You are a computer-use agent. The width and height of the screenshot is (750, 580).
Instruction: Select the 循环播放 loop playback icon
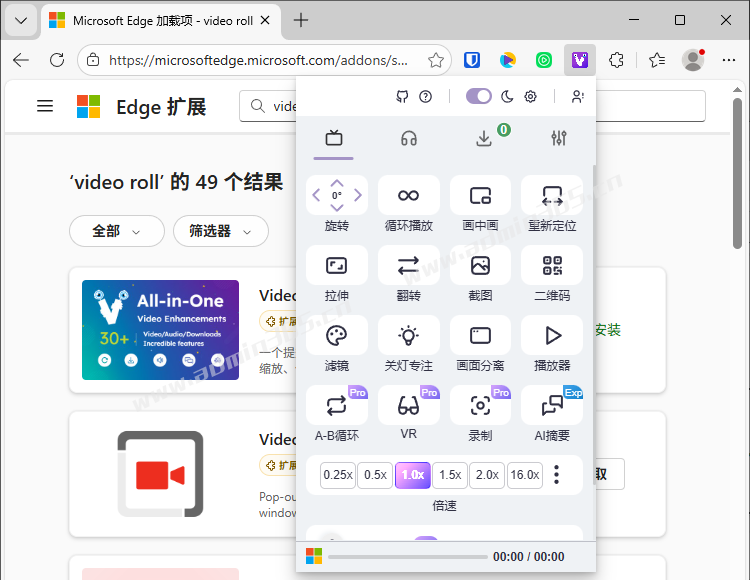(408, 196)
